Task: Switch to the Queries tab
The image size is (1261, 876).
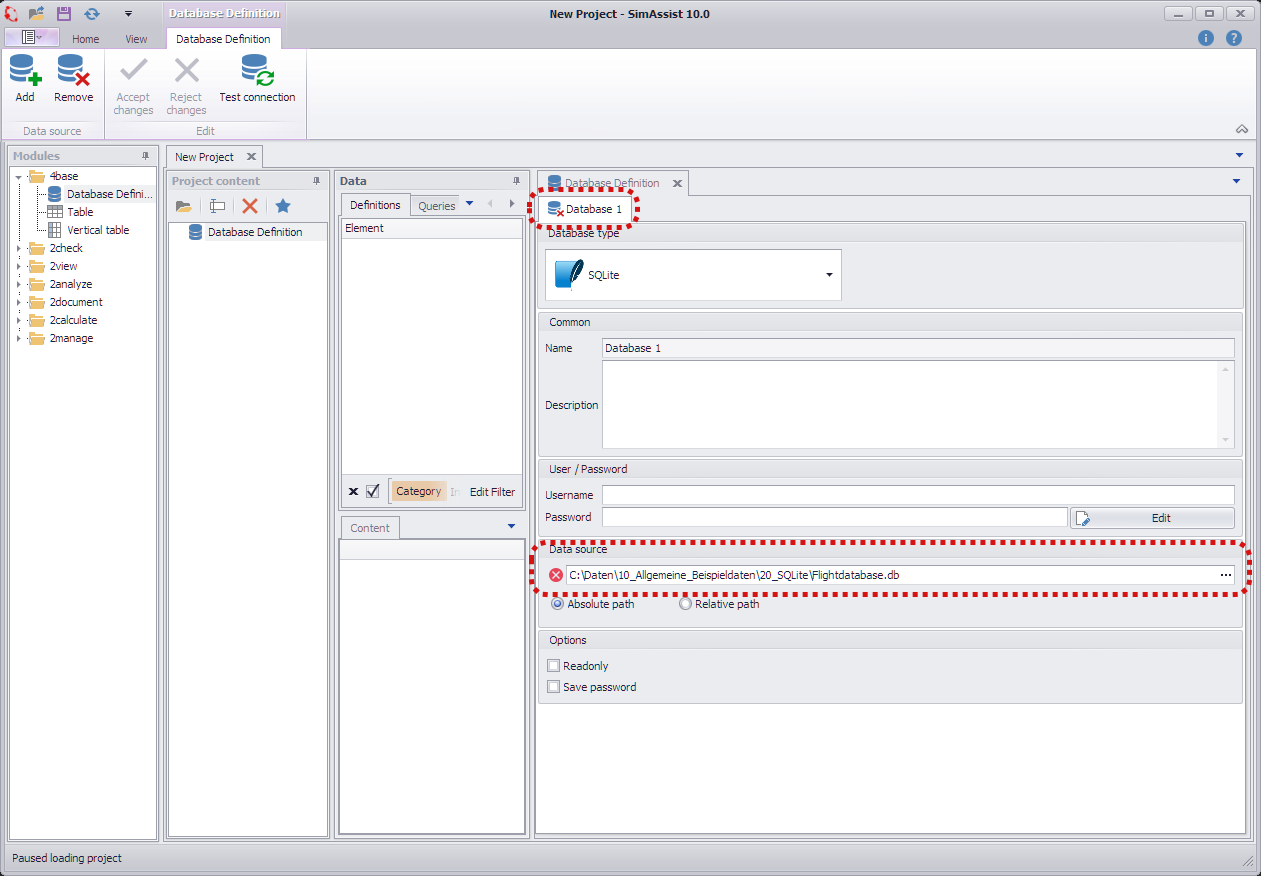Action: [436, 206]
